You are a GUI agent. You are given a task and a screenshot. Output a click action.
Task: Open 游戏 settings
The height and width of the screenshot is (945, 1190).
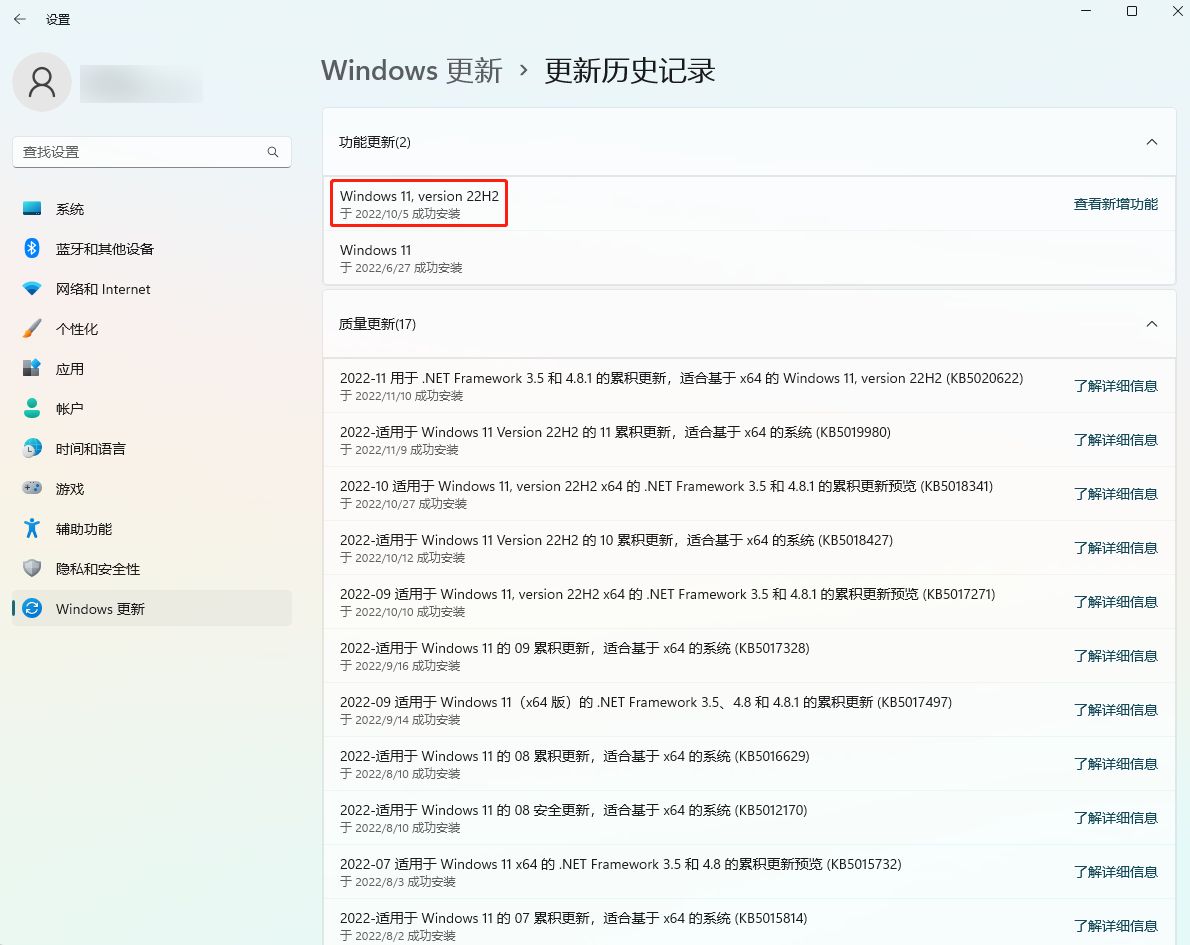(x=152, y=489)
